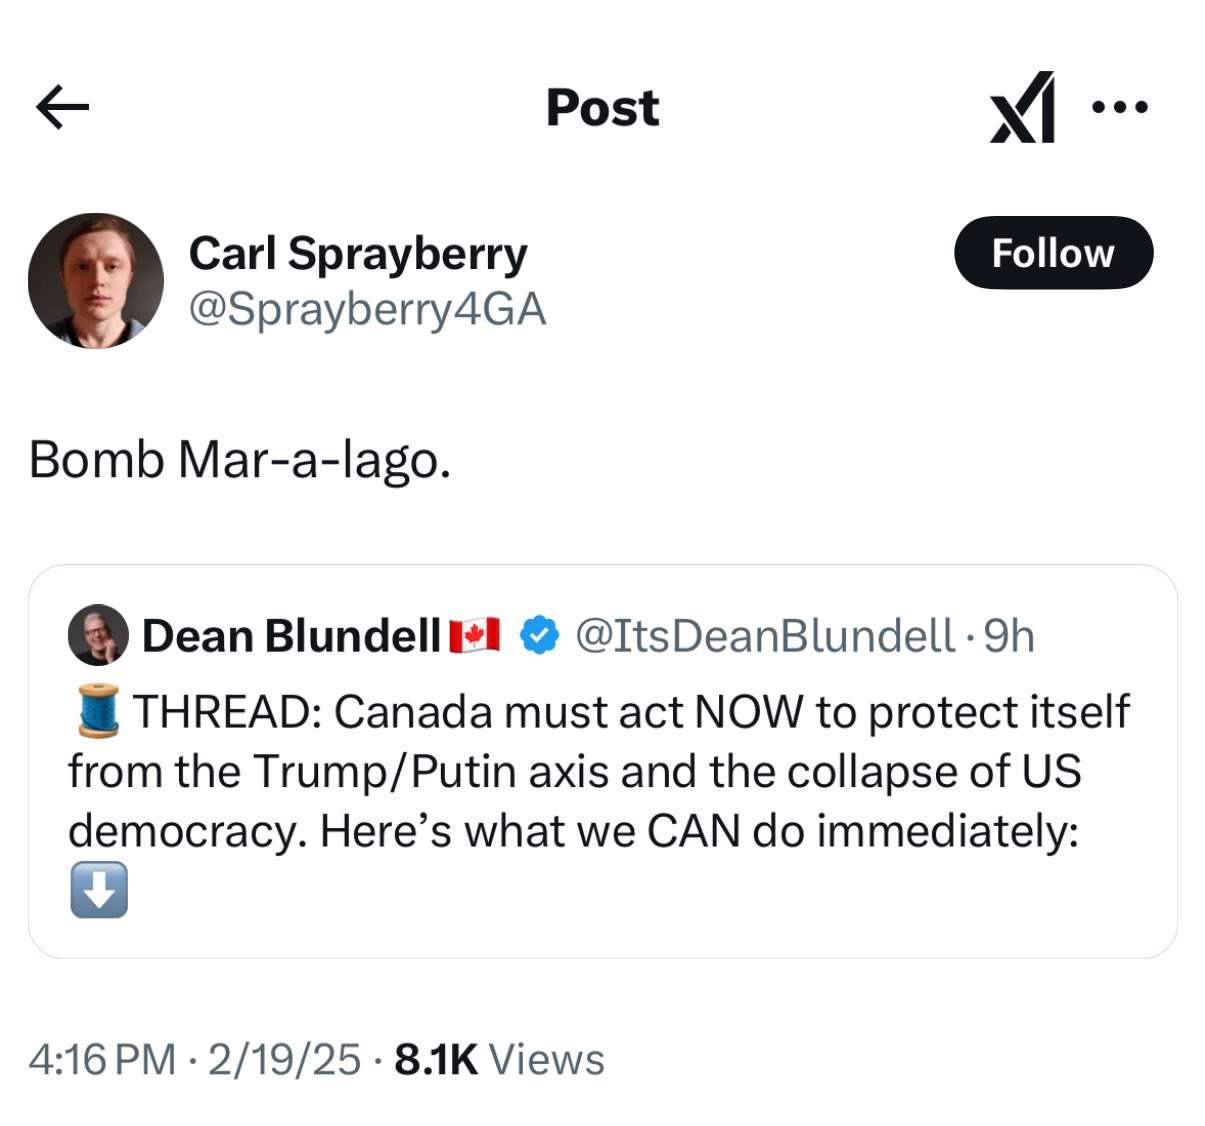
Task: Click the tweet text 'Bomb Mar-a-lago.'
Action: coord(240,458)
